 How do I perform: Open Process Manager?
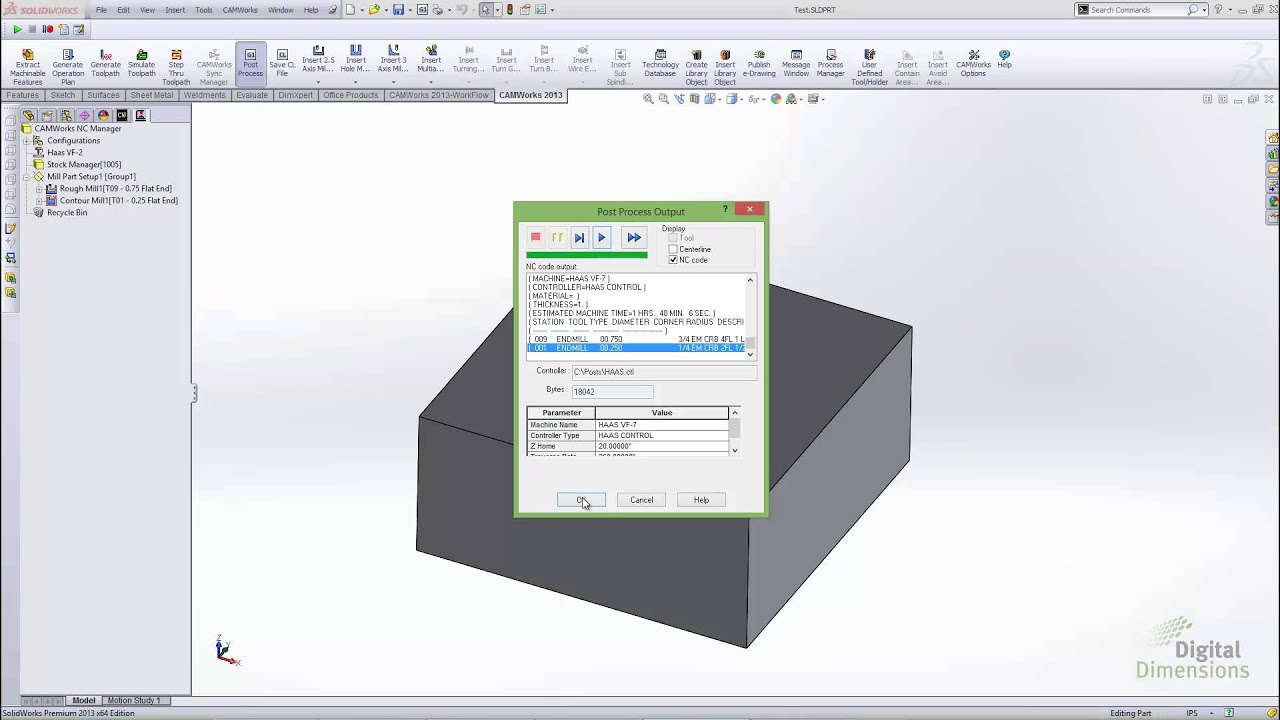831,64
